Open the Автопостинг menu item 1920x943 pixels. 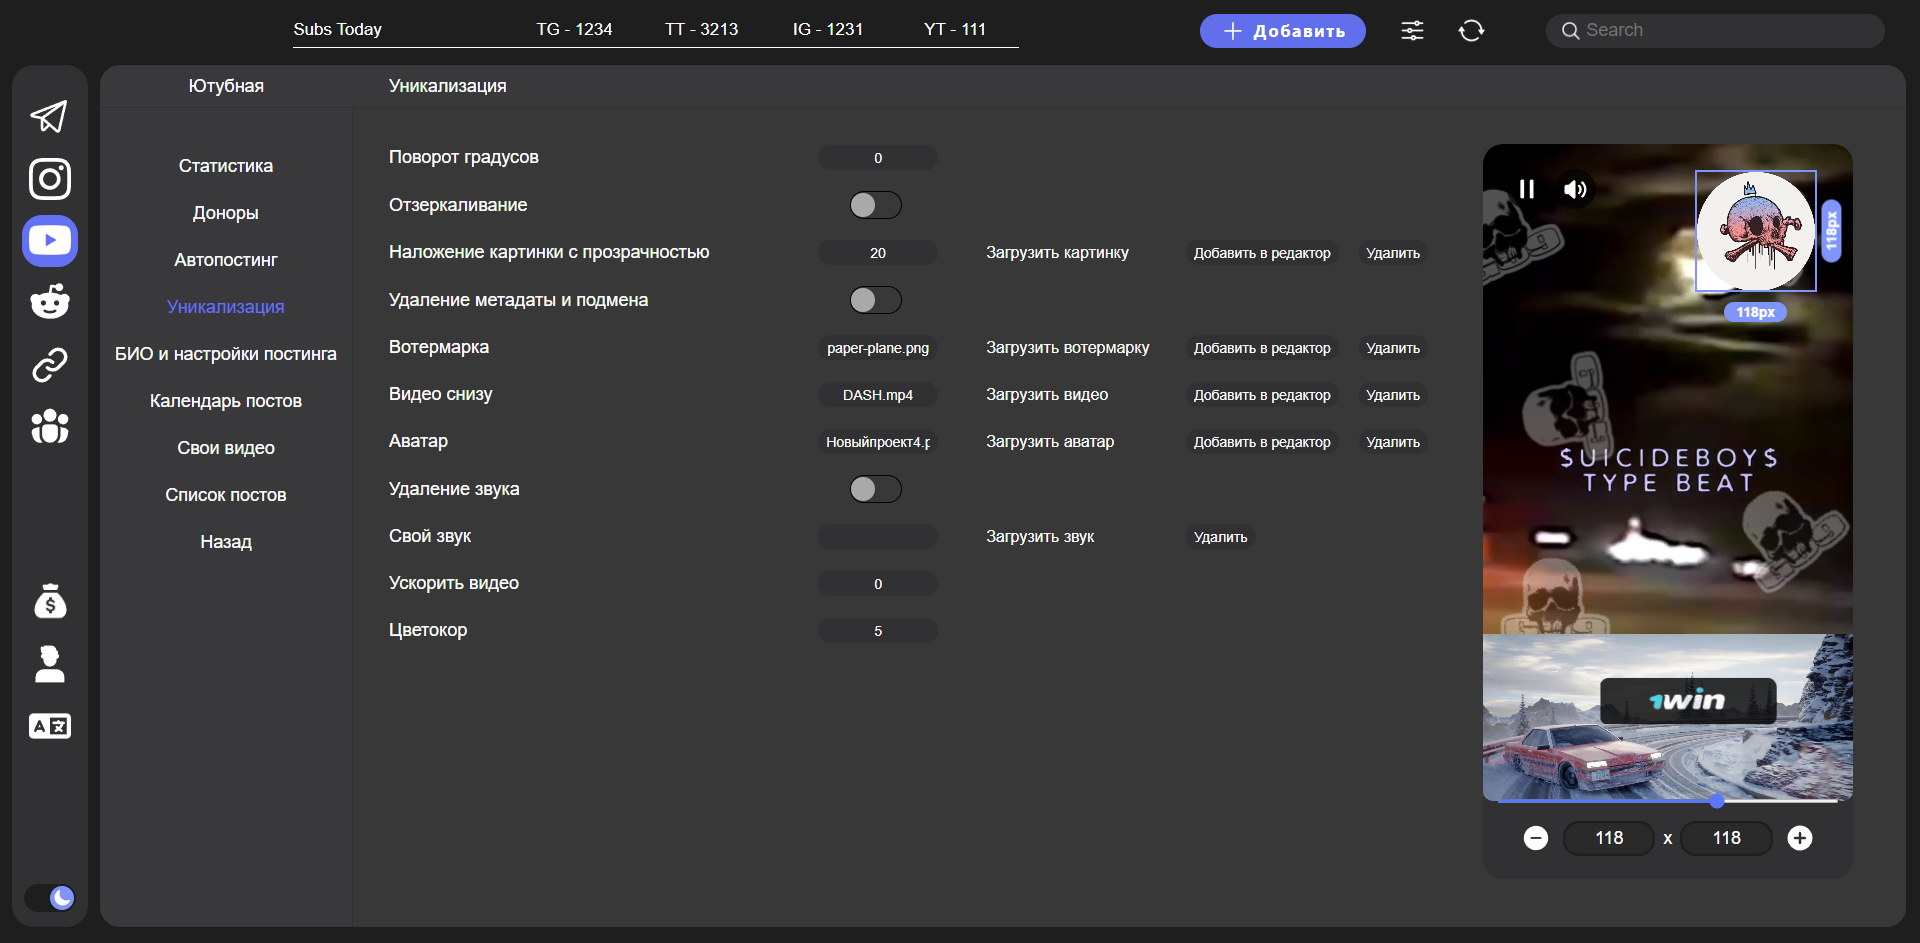coord(225,260)
